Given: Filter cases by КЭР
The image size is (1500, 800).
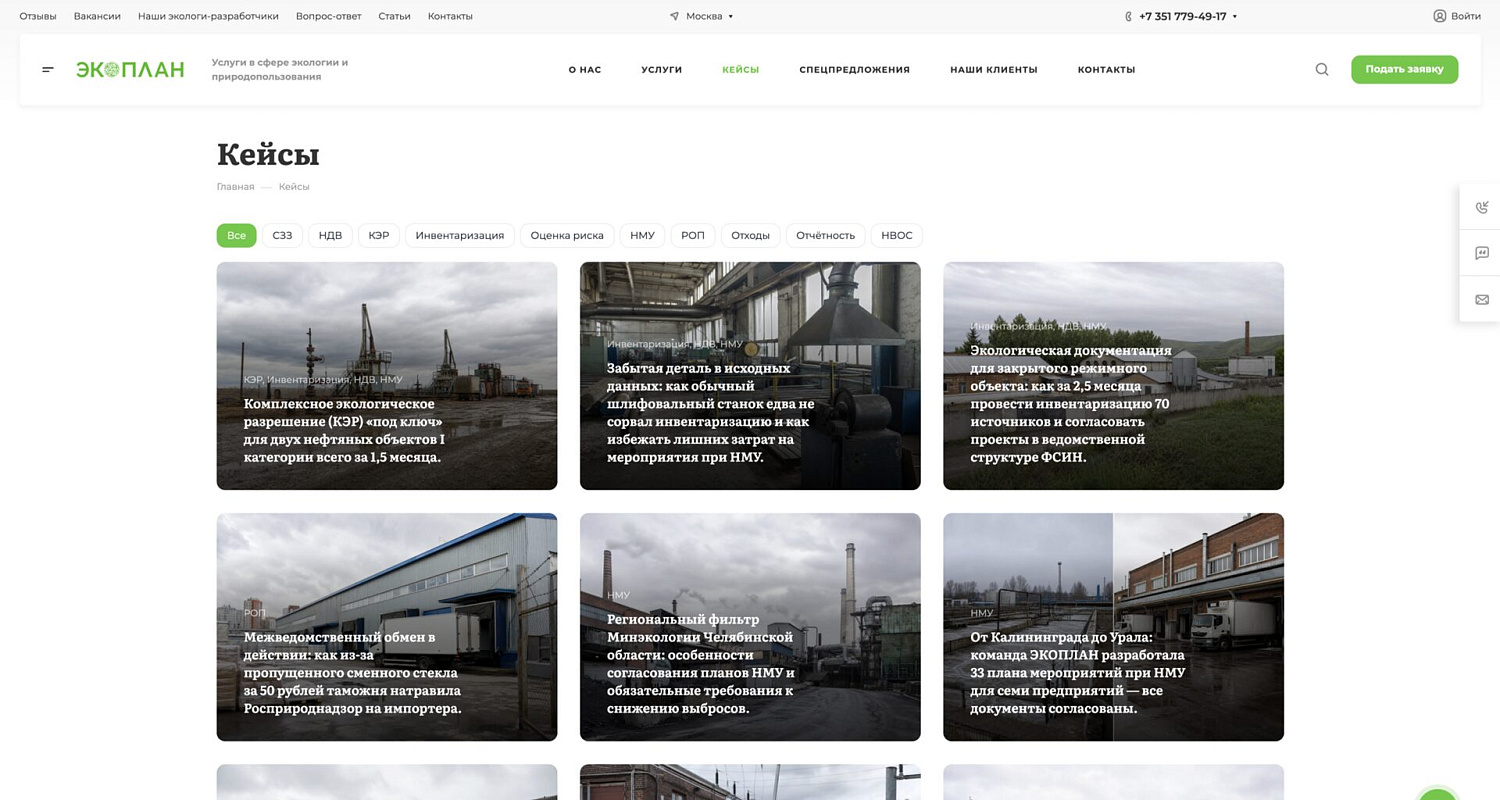Looking at the screenshot, I should [x=379, y=235].
